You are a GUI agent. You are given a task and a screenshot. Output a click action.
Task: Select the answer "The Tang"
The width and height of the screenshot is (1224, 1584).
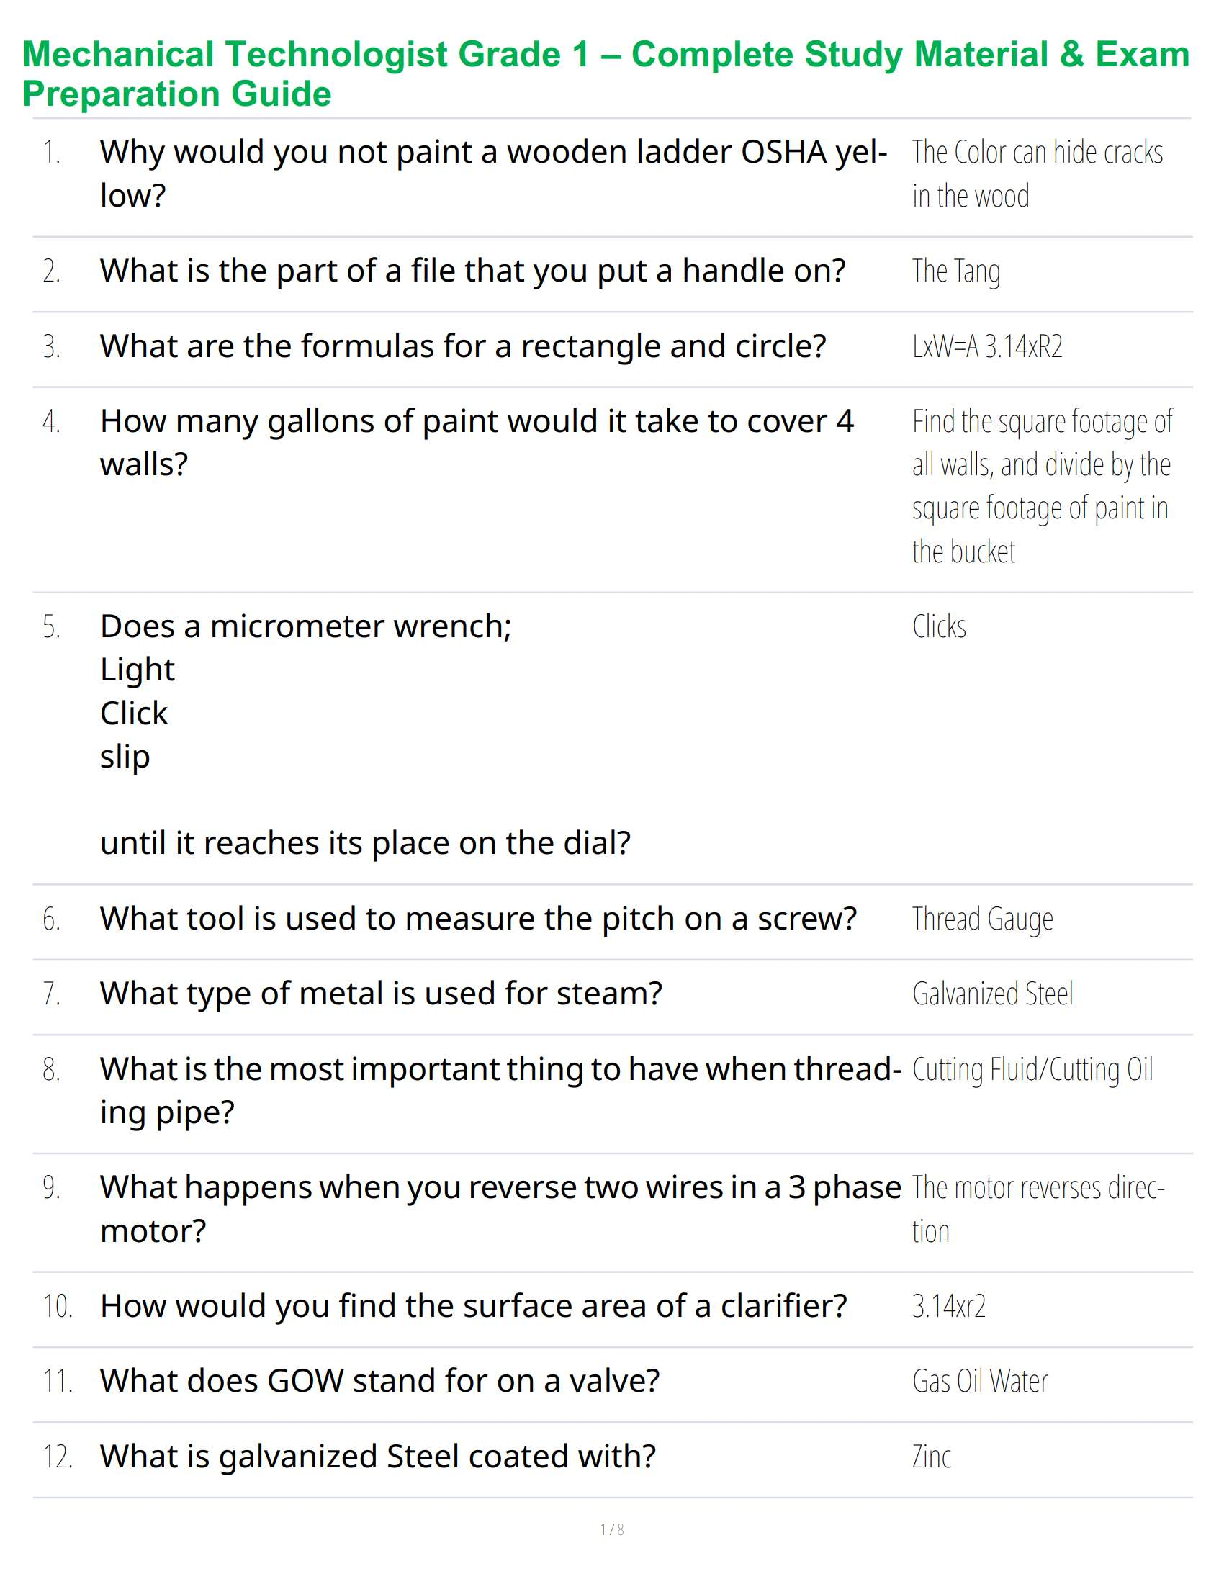coord(955,271)
